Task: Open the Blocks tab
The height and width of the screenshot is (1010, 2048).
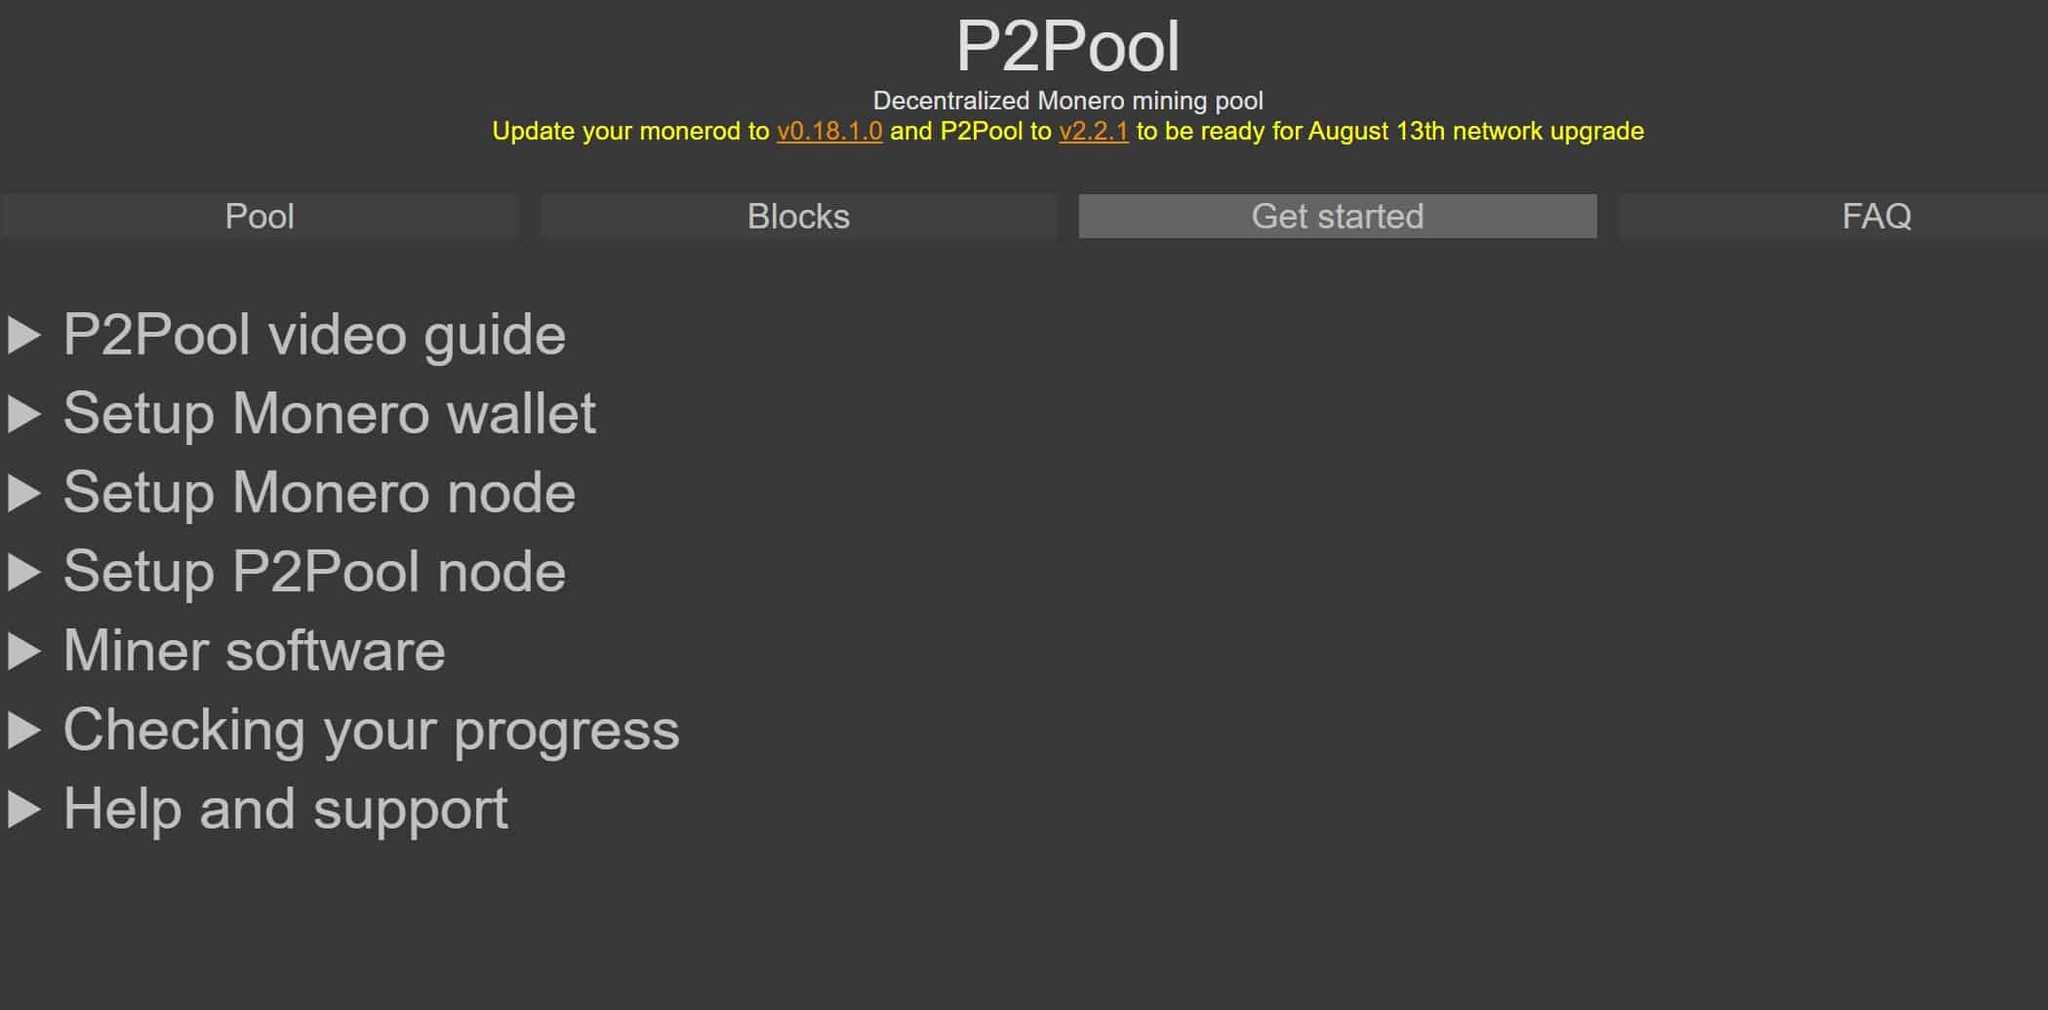Action: pos(798,216)
